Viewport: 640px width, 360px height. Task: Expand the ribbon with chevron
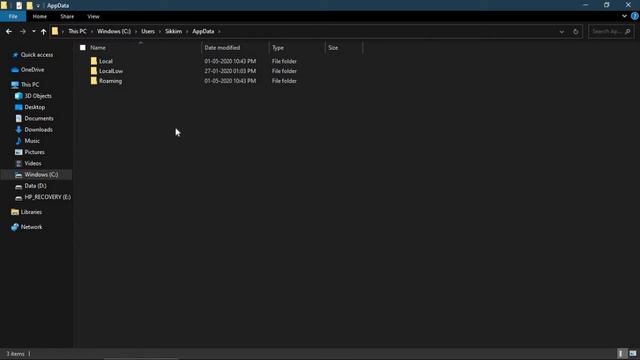(x=624, y=16)
